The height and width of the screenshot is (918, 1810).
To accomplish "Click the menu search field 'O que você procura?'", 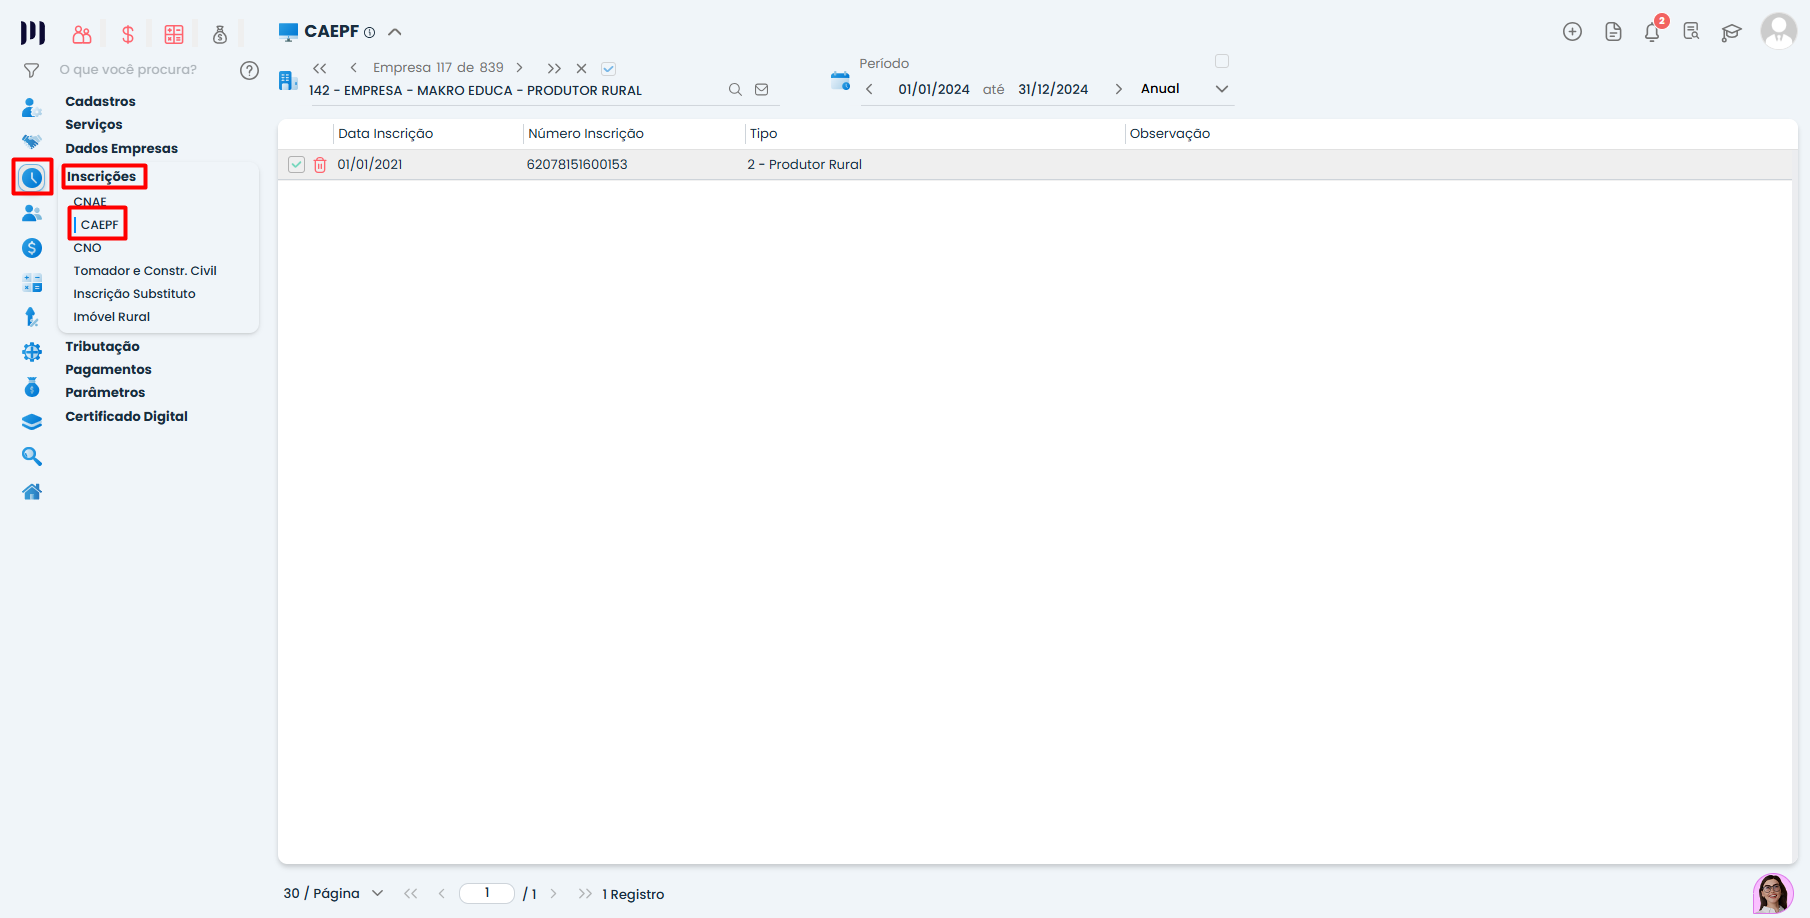I will click(x=128, y=70).
